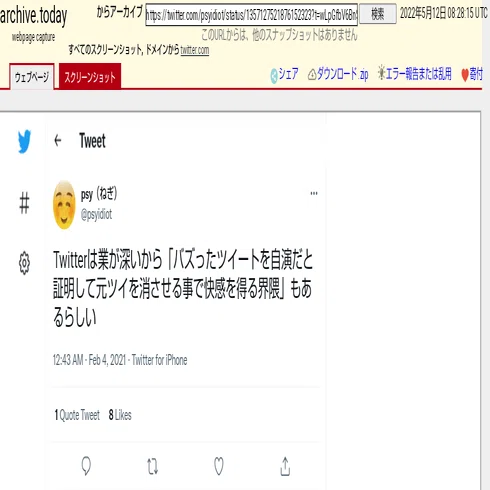The image size is (490, 490).
Task: Click the Twitter bird logo
Action: (x=24, y=141)
